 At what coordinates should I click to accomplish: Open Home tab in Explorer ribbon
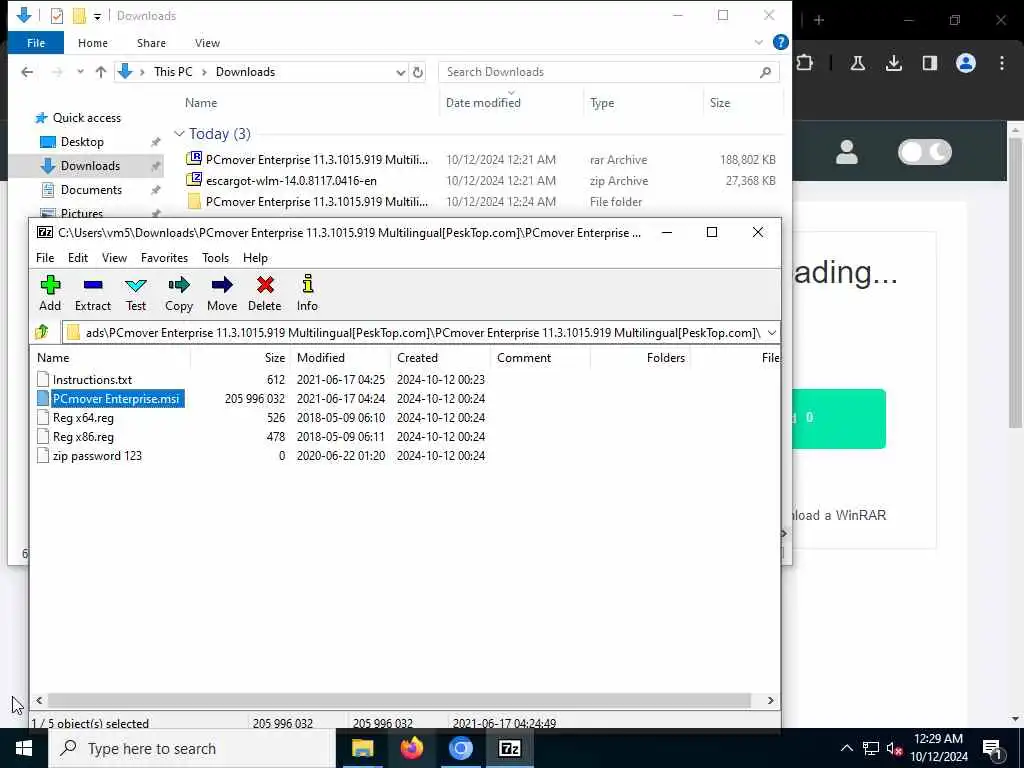tap(93, 43)
